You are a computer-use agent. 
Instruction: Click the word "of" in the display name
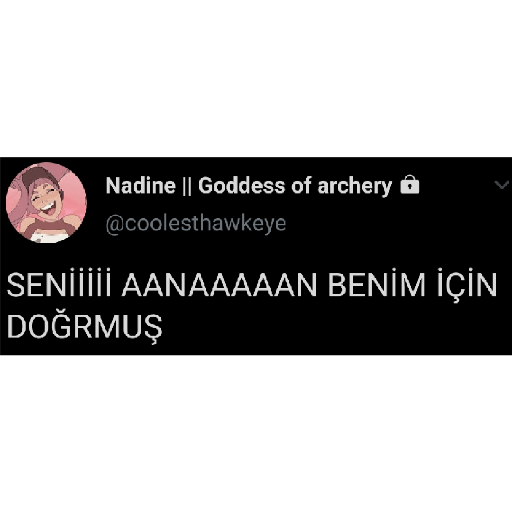coord(301,185)
